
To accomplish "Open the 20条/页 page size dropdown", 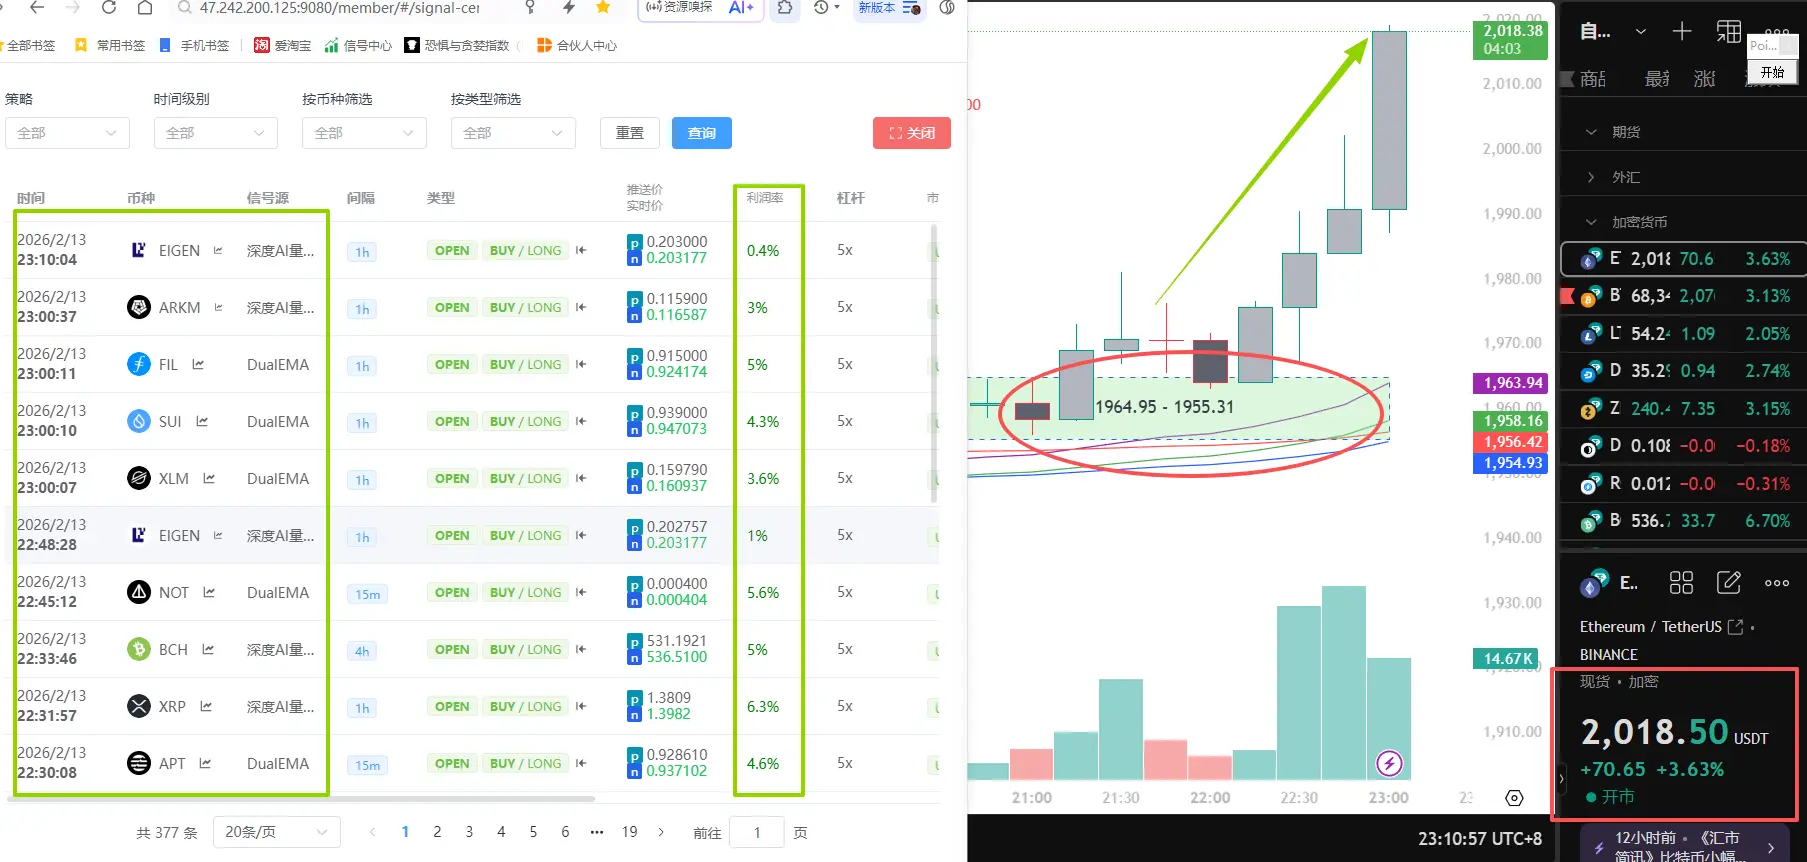I will click(x=277, y=832).
